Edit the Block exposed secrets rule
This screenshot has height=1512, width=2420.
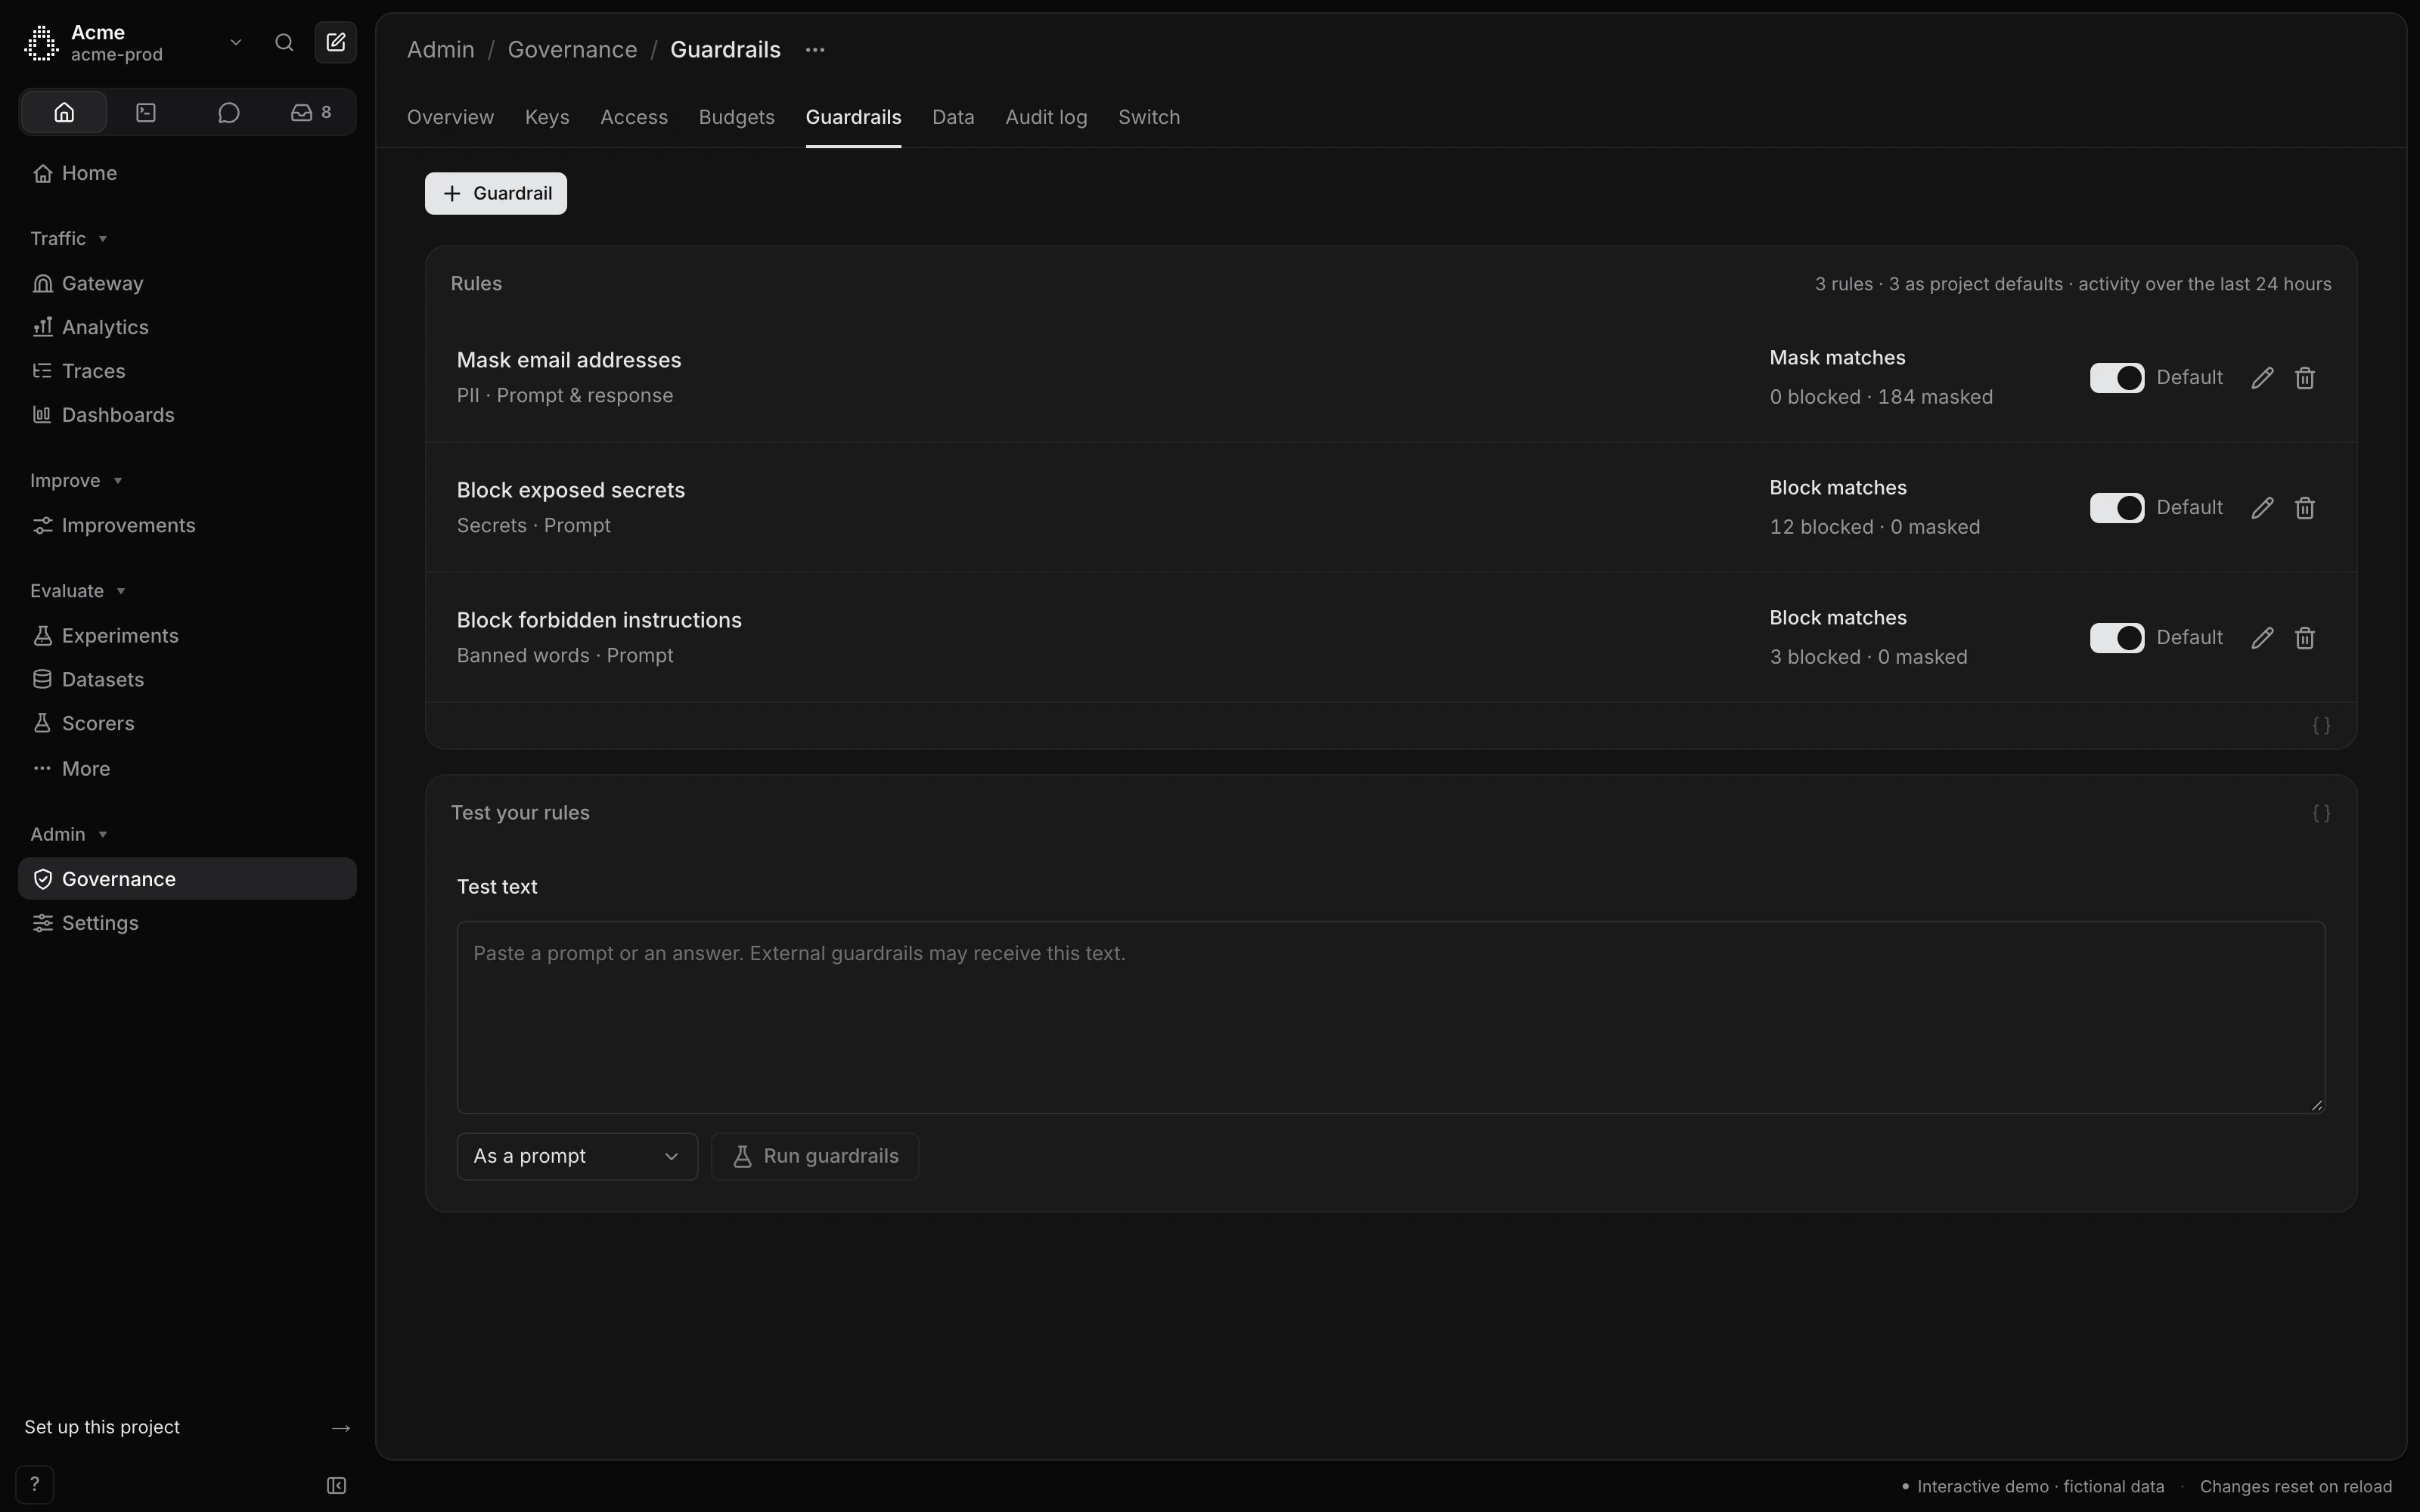click(x=2262, y=508)
